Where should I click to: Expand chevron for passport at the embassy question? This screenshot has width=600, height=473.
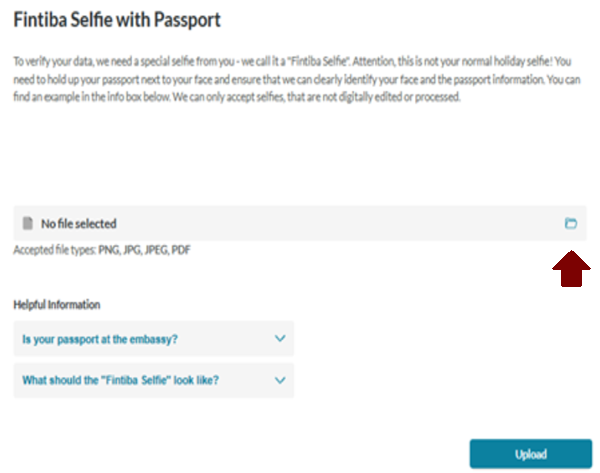pos(280,339)
